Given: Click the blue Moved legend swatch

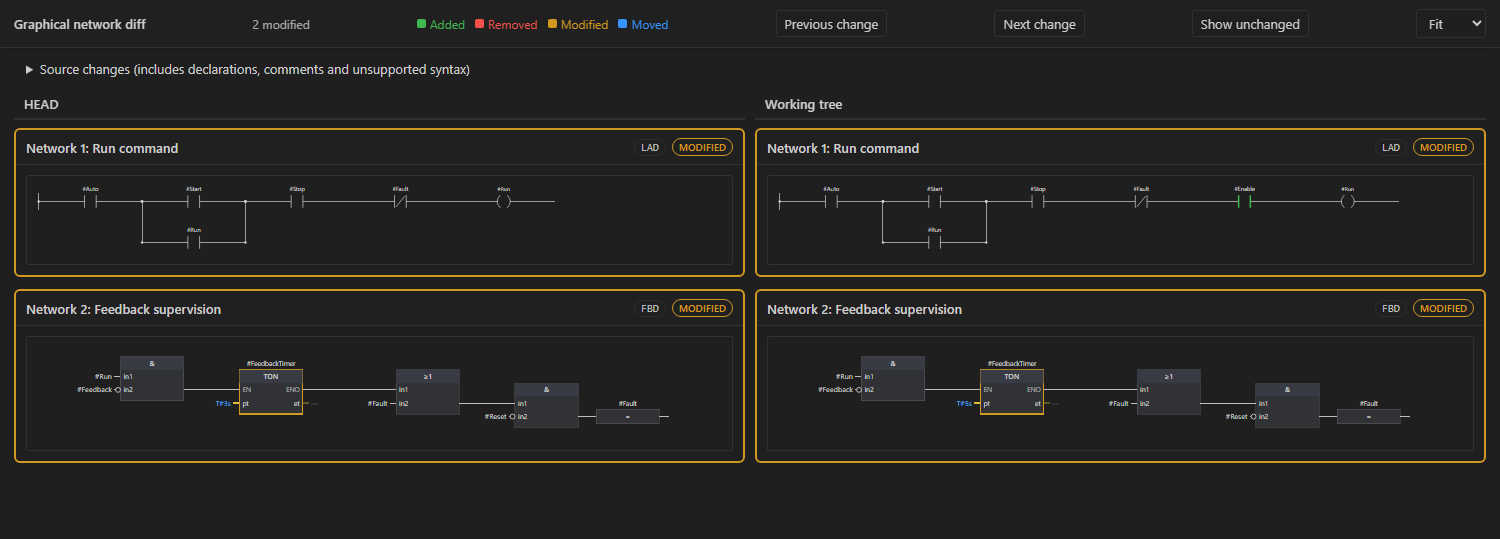Looking at the screenshot, I should coord(623,25).
